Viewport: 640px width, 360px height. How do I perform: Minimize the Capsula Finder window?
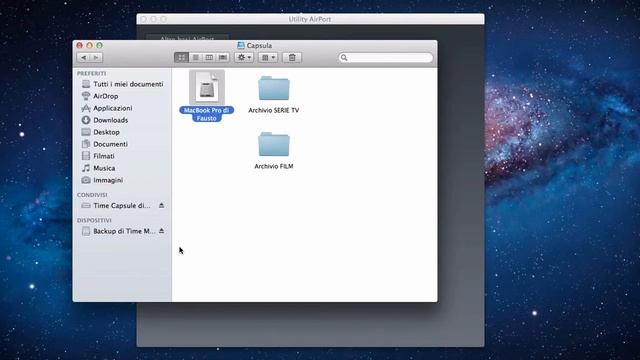point(89,45)
